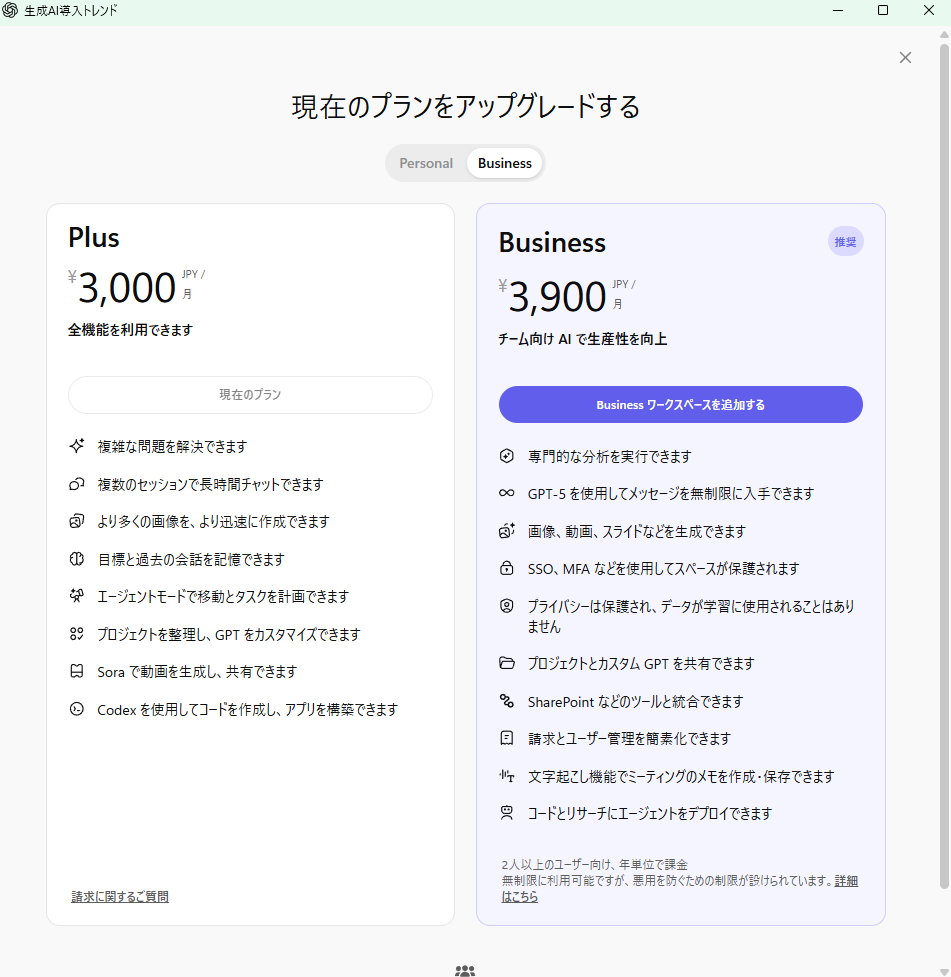Viewport: 951px width, 977px height.
Task: Close the upgrade plan dialog with X
Action: tap(905, 58)
